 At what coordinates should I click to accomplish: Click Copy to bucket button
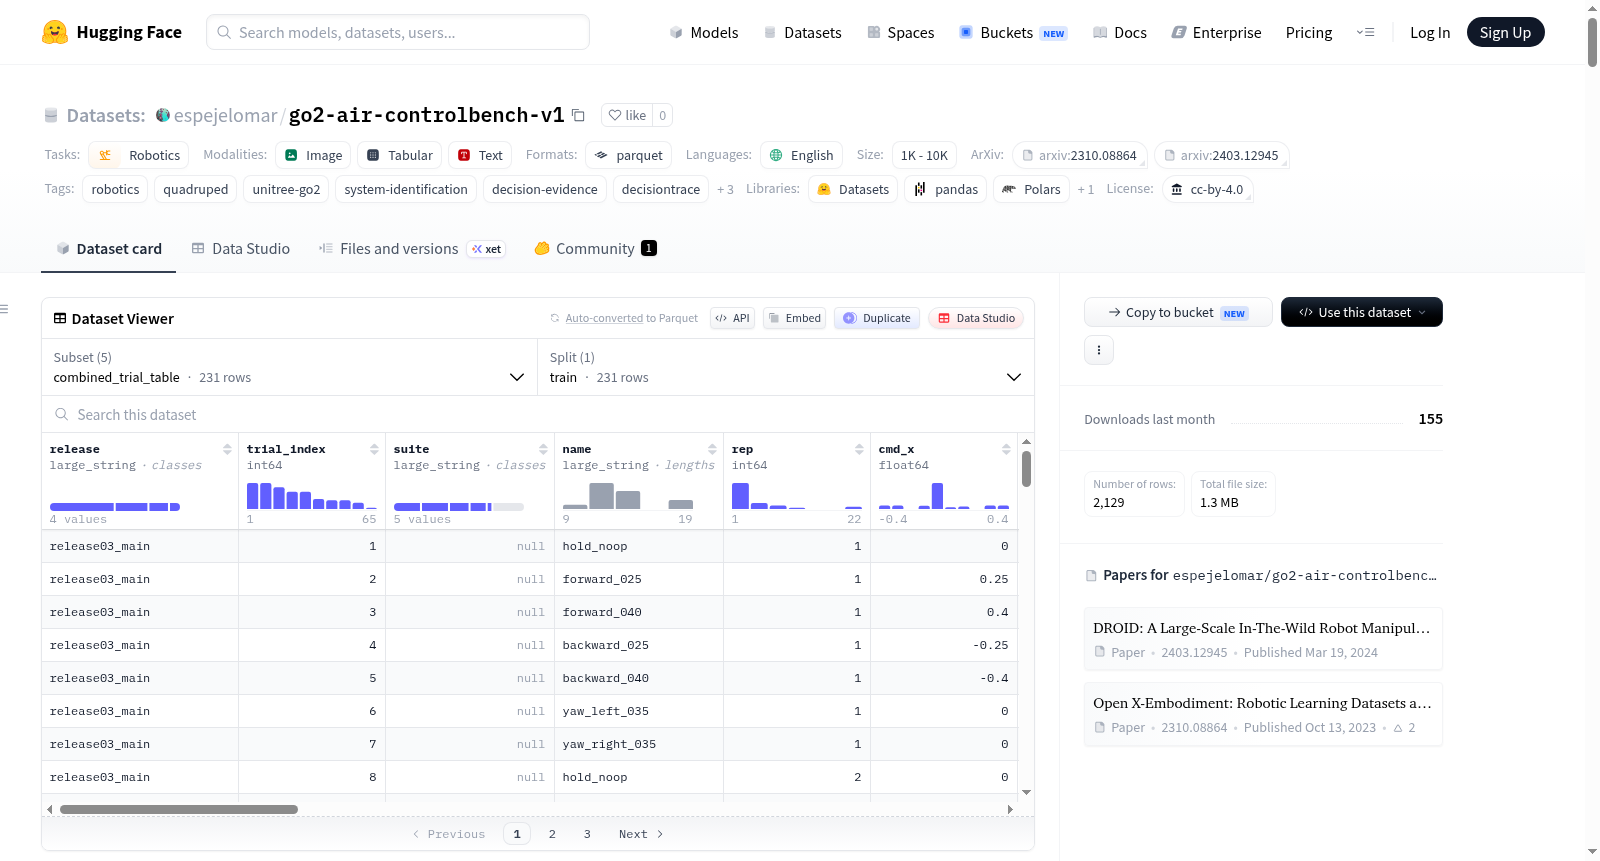[x=1178, y=312]
